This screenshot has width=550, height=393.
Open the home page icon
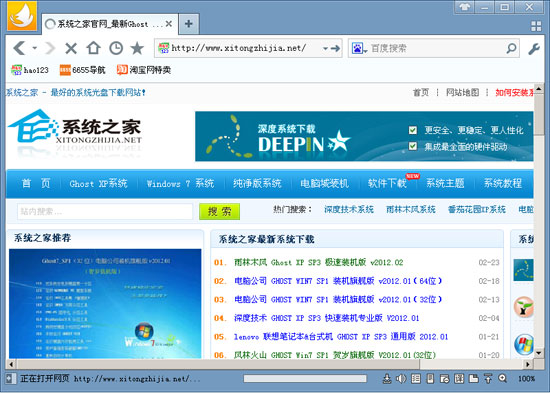[94, 48]
